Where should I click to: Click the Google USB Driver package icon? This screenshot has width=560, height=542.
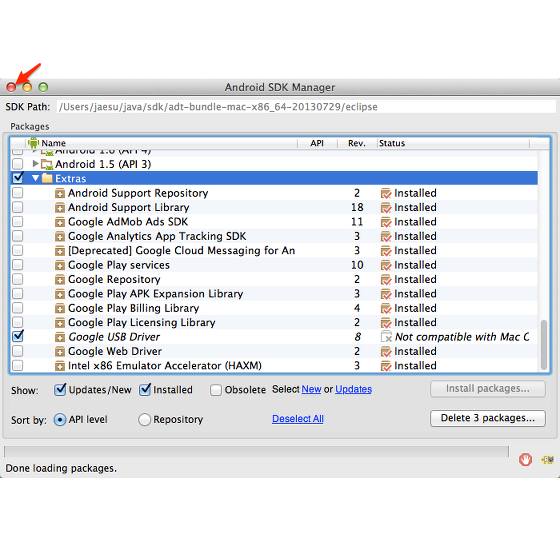click(60, 337)
